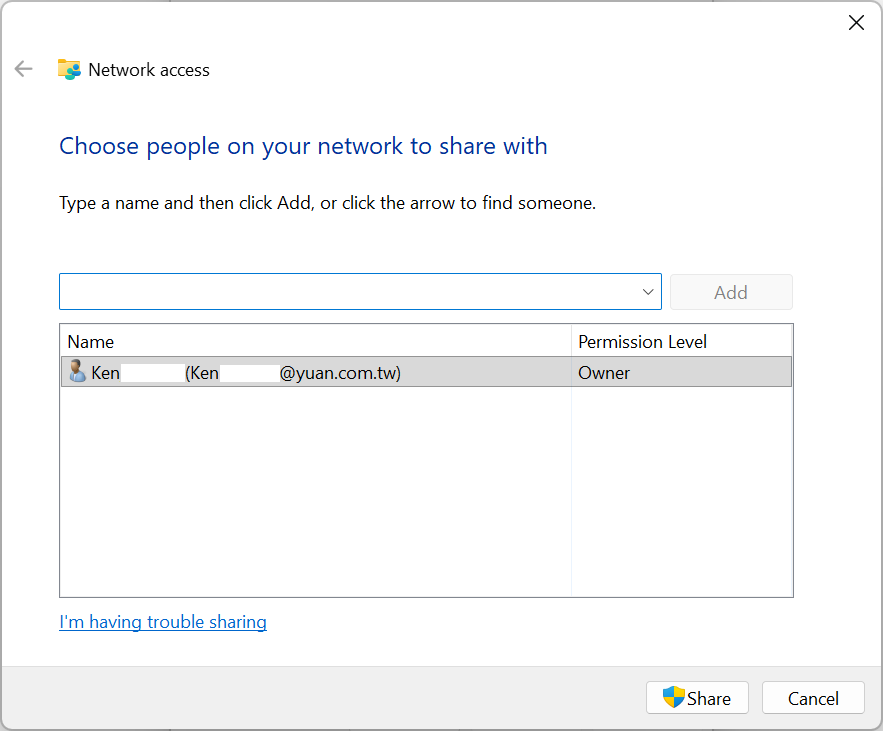Click the UAC shield icon on Share

[x=673, y=697]
